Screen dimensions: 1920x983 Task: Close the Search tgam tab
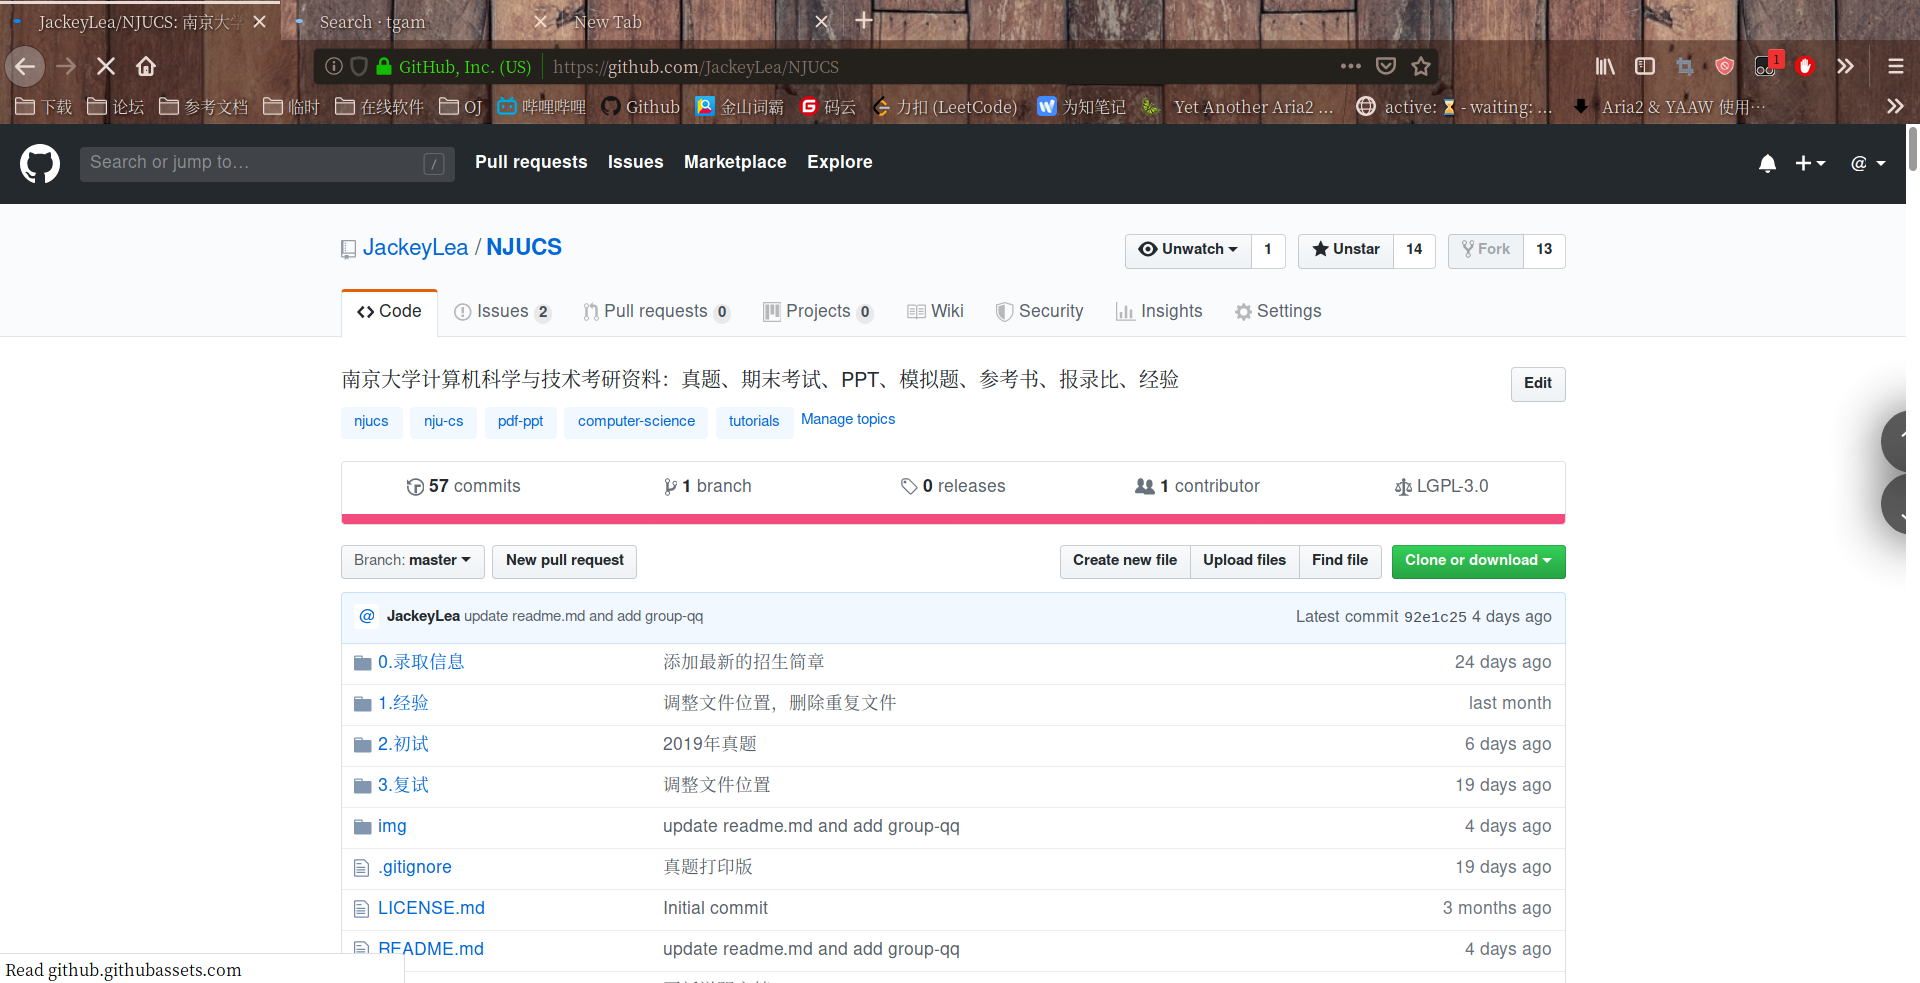pyautogui.click(x=540, y=21)
